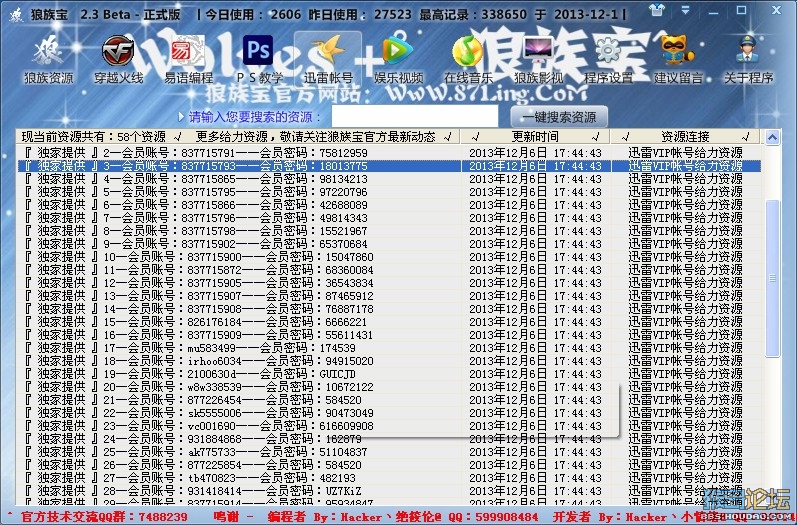Focus the resource search input box
The height and width of the screenshot is (525, 797).
point(414,116)
